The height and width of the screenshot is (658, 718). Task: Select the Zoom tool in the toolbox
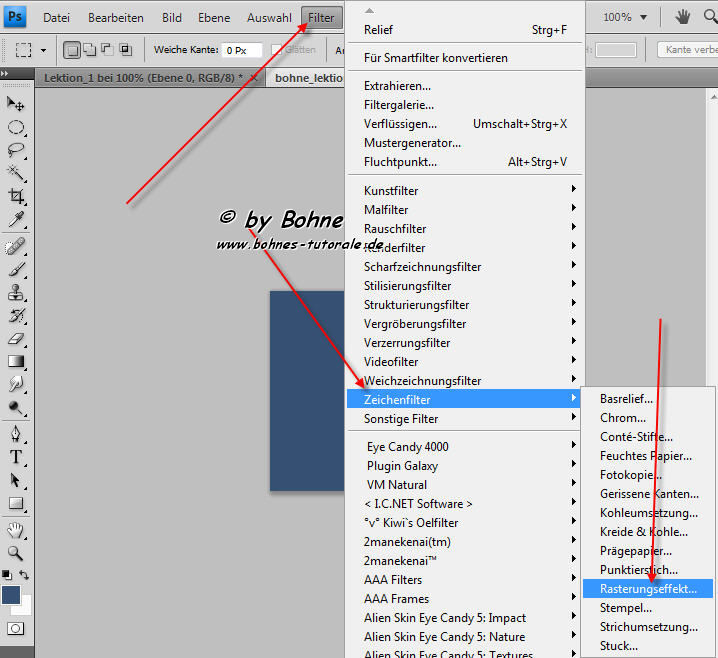16,552
